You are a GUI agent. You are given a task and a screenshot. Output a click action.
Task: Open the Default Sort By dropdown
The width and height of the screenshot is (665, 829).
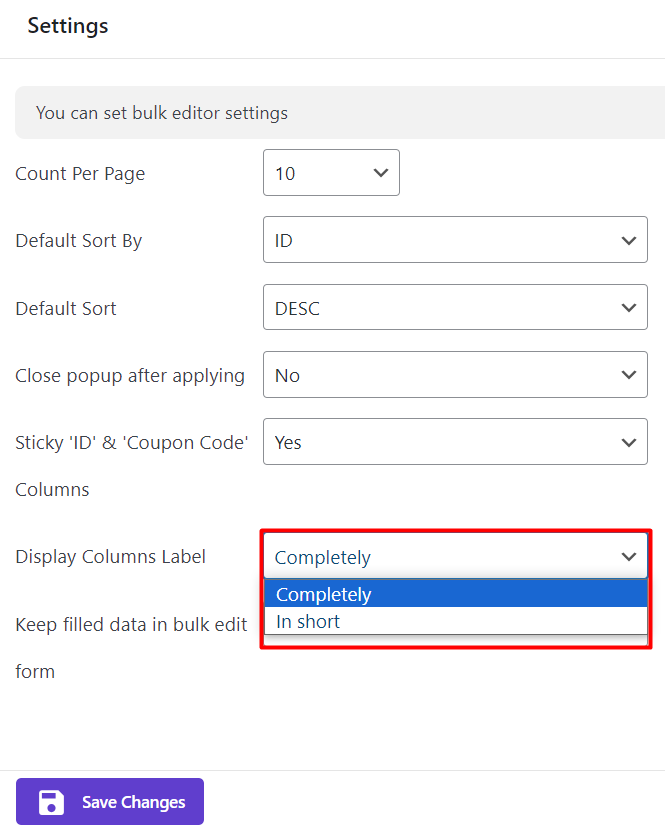455,240
